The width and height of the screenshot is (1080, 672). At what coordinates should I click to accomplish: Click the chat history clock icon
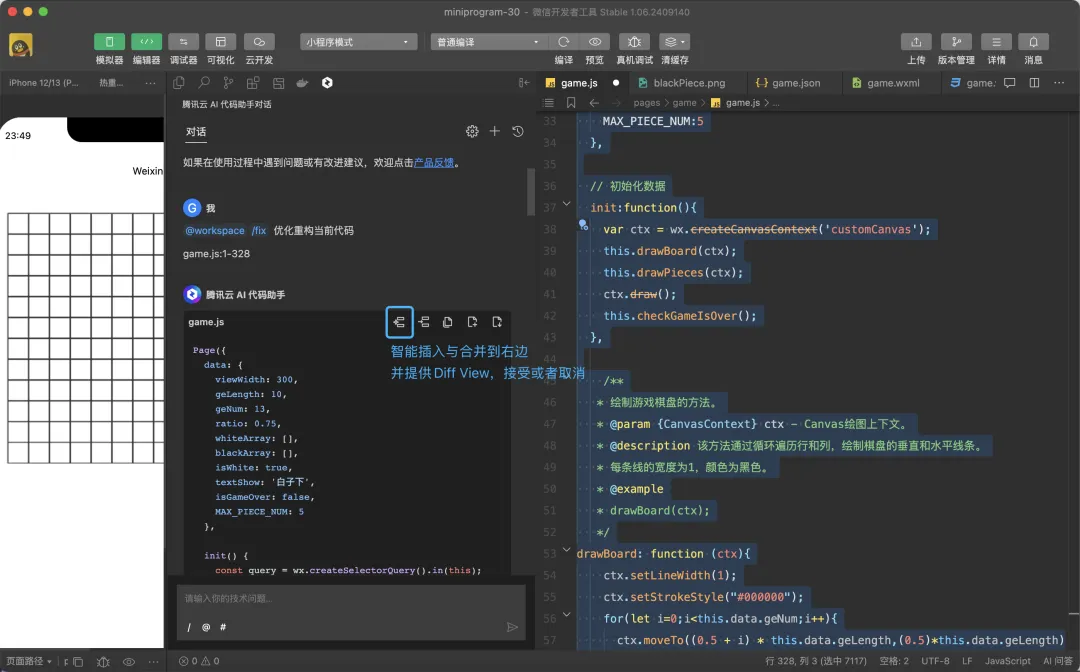click(518, 132)
